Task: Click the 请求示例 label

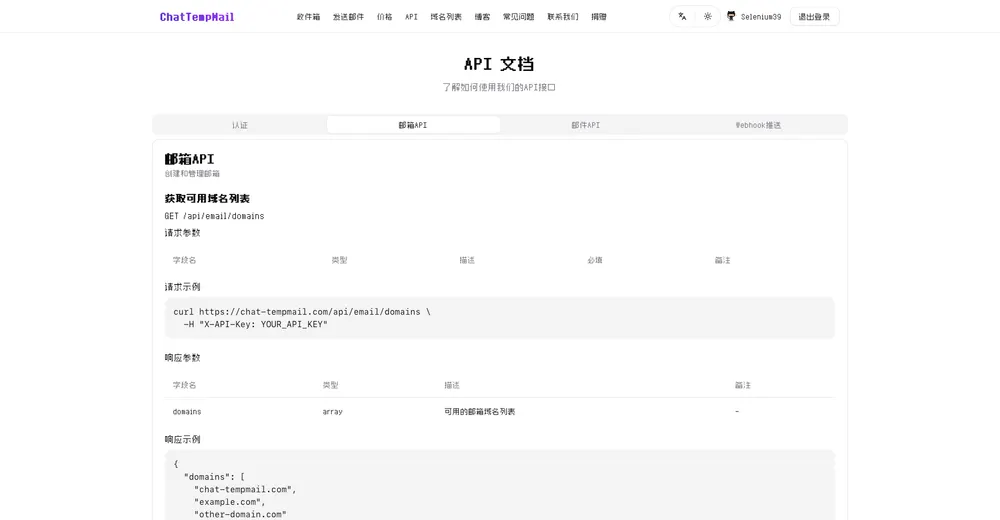Action: pyautogui.click(x=182, y=287)
